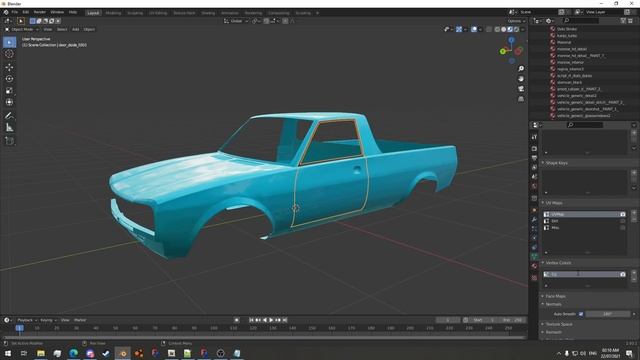Select the Measure tool
The width and height of the screenshot is (640, 360).
[x=9, y=128]
